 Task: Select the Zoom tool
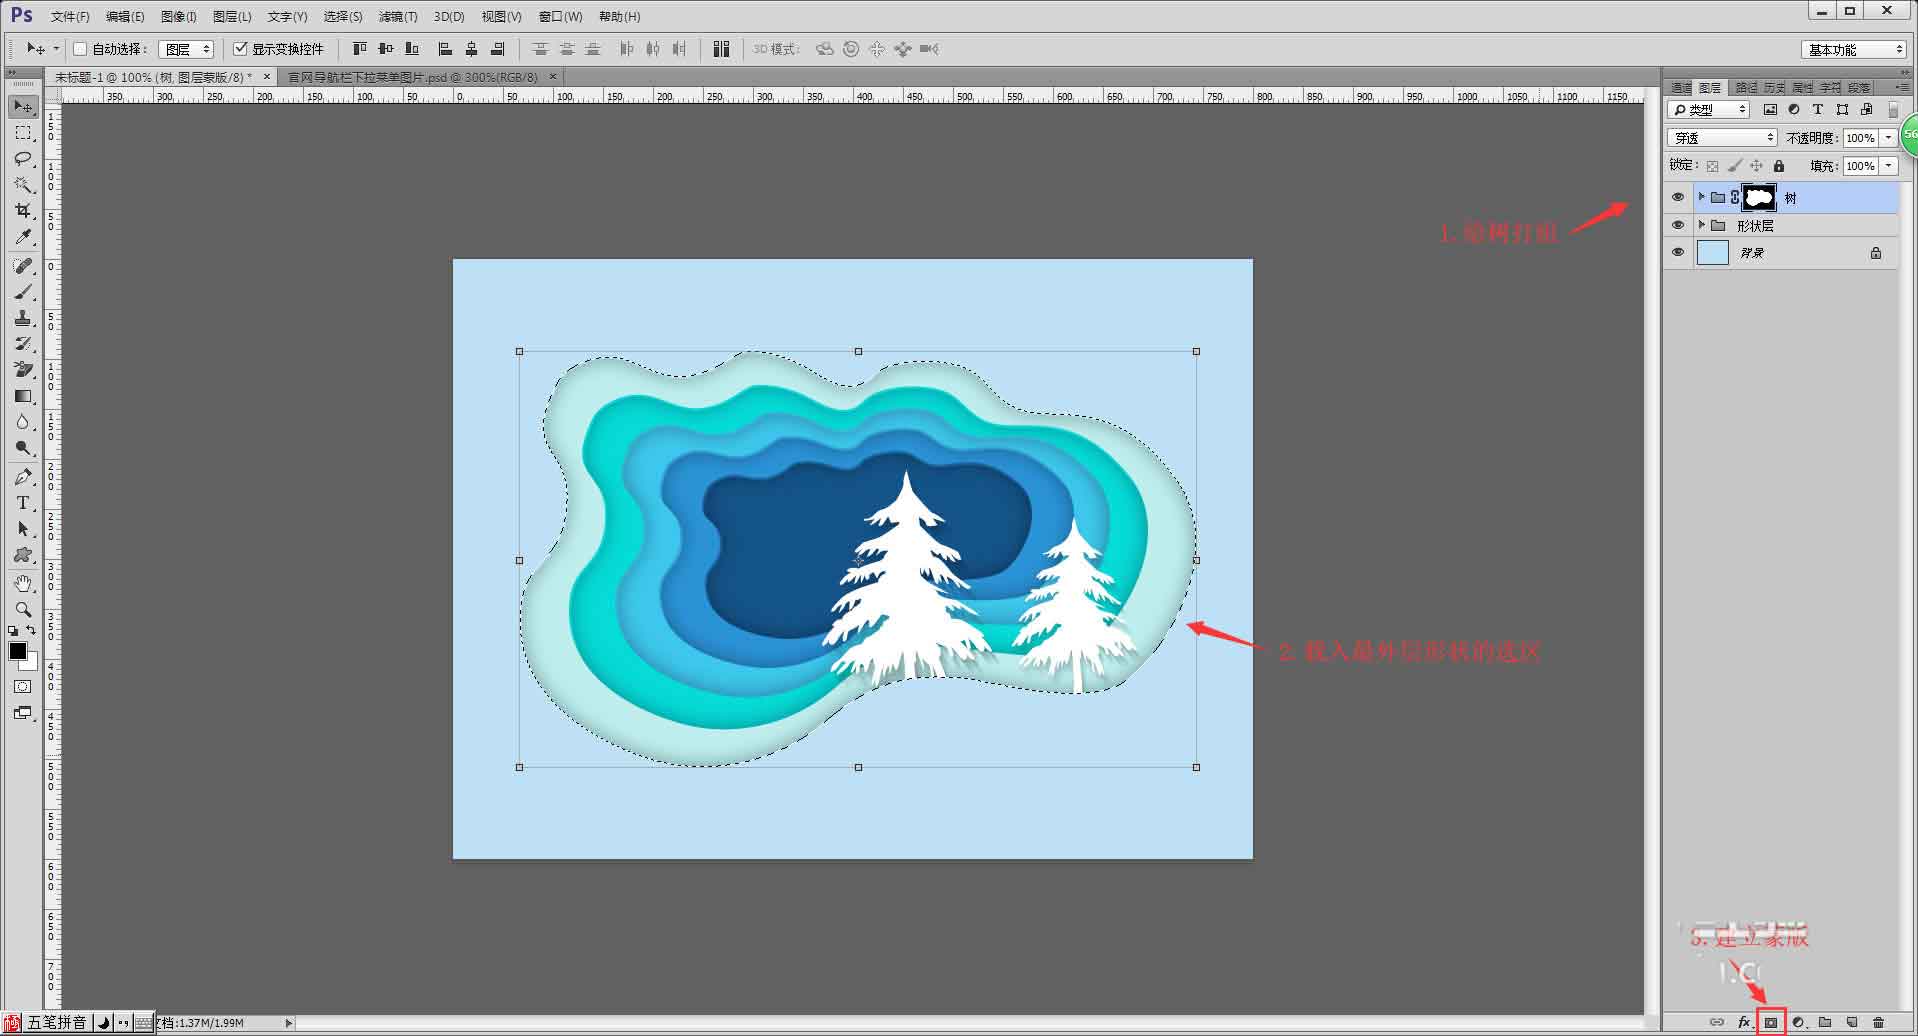coord(23,609)
